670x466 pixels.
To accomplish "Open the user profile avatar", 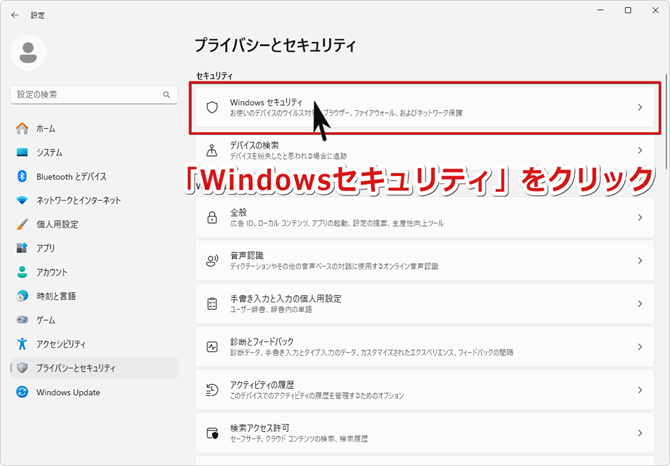I will 28,53.
